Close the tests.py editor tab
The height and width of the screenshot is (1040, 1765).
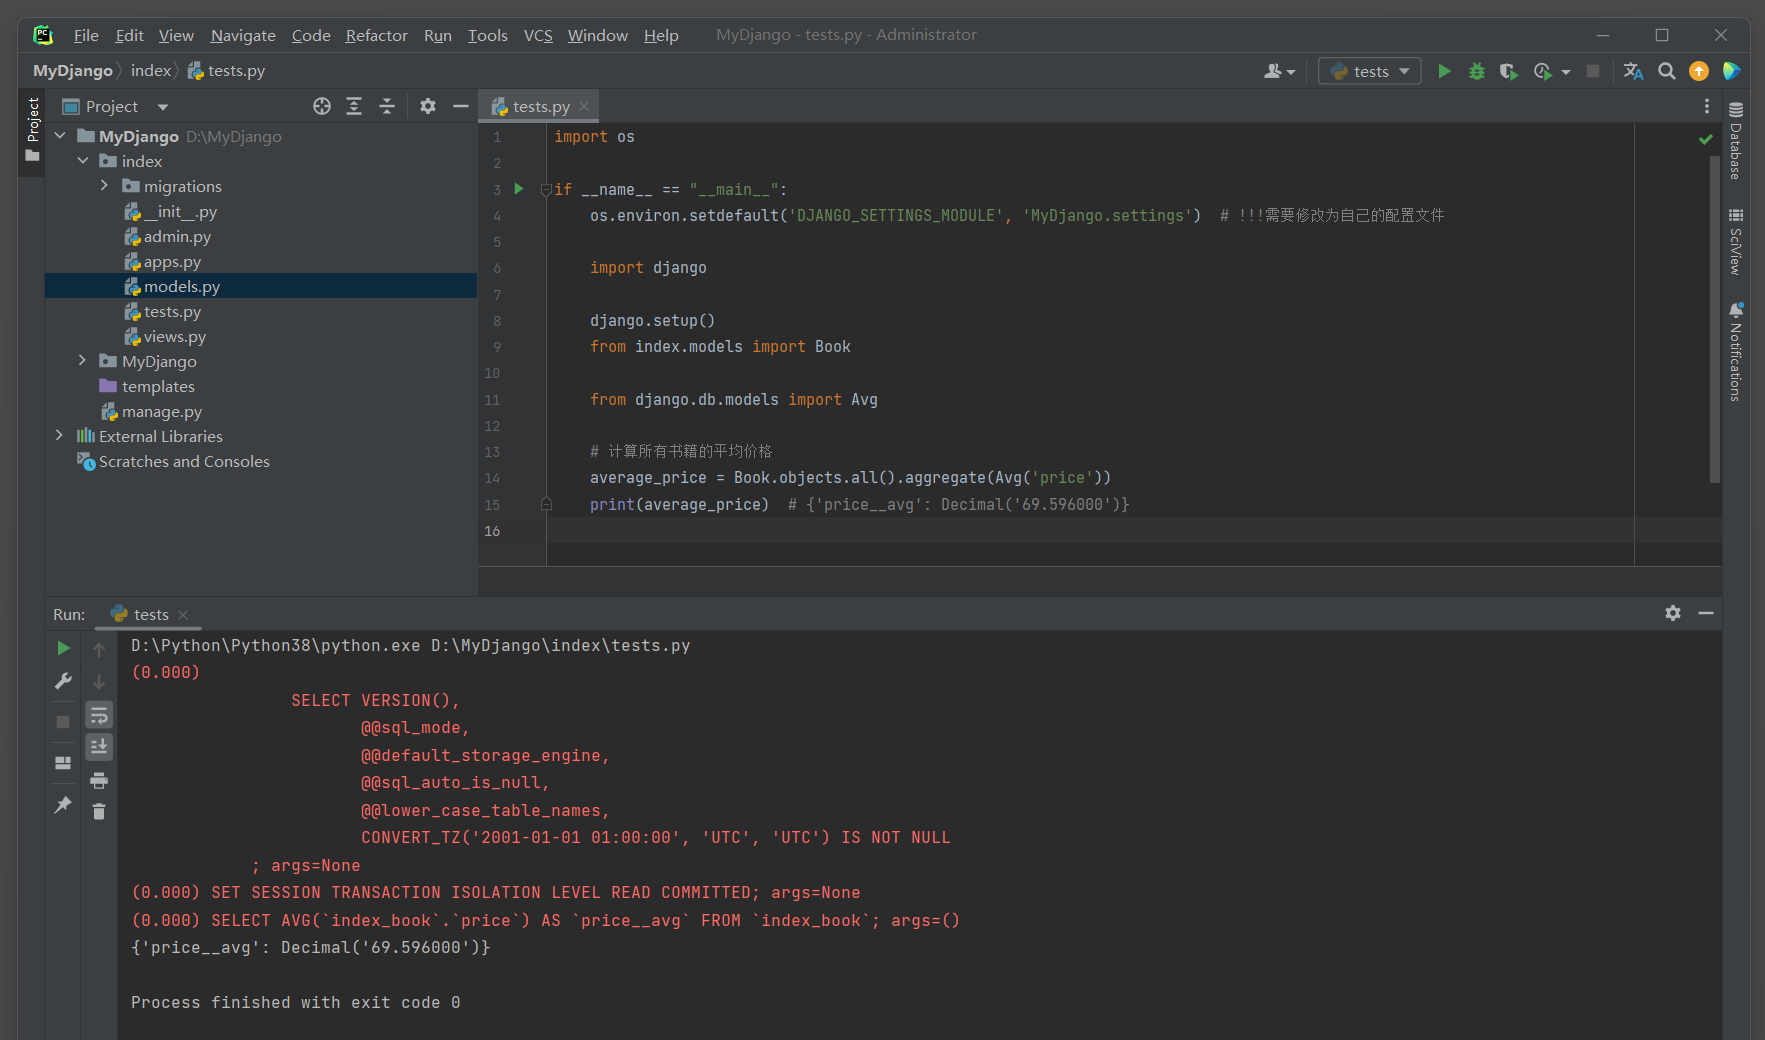pyautogui.click(x=584, y=106)
